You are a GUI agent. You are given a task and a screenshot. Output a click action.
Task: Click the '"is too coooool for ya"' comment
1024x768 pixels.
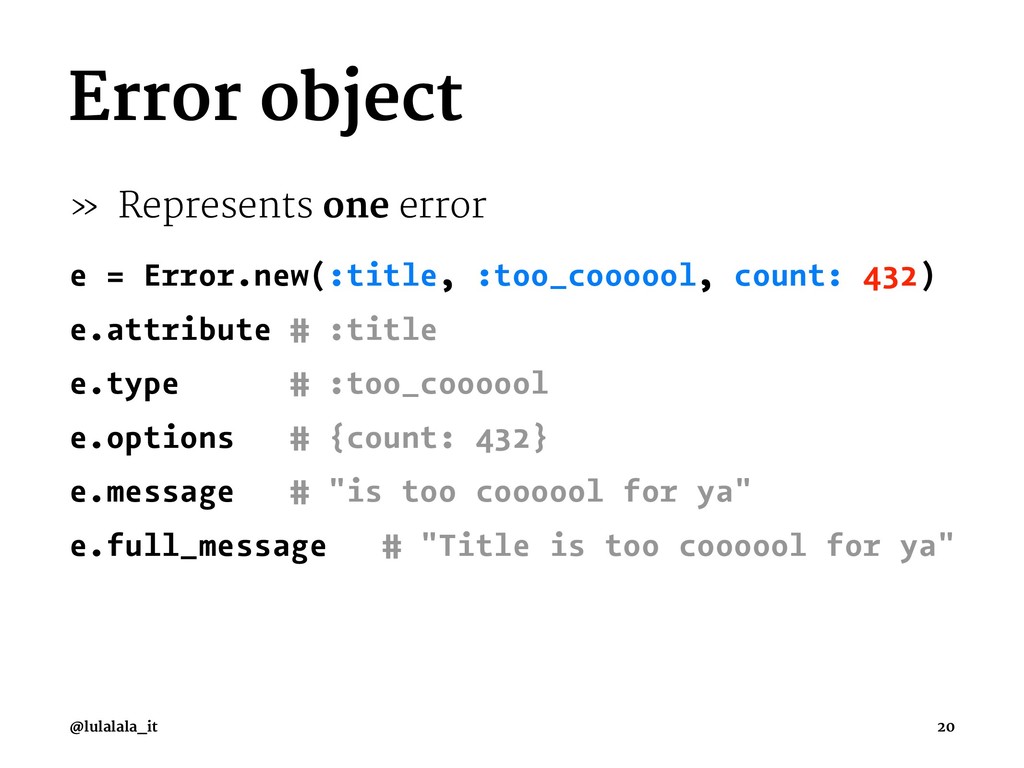[540, 491]
